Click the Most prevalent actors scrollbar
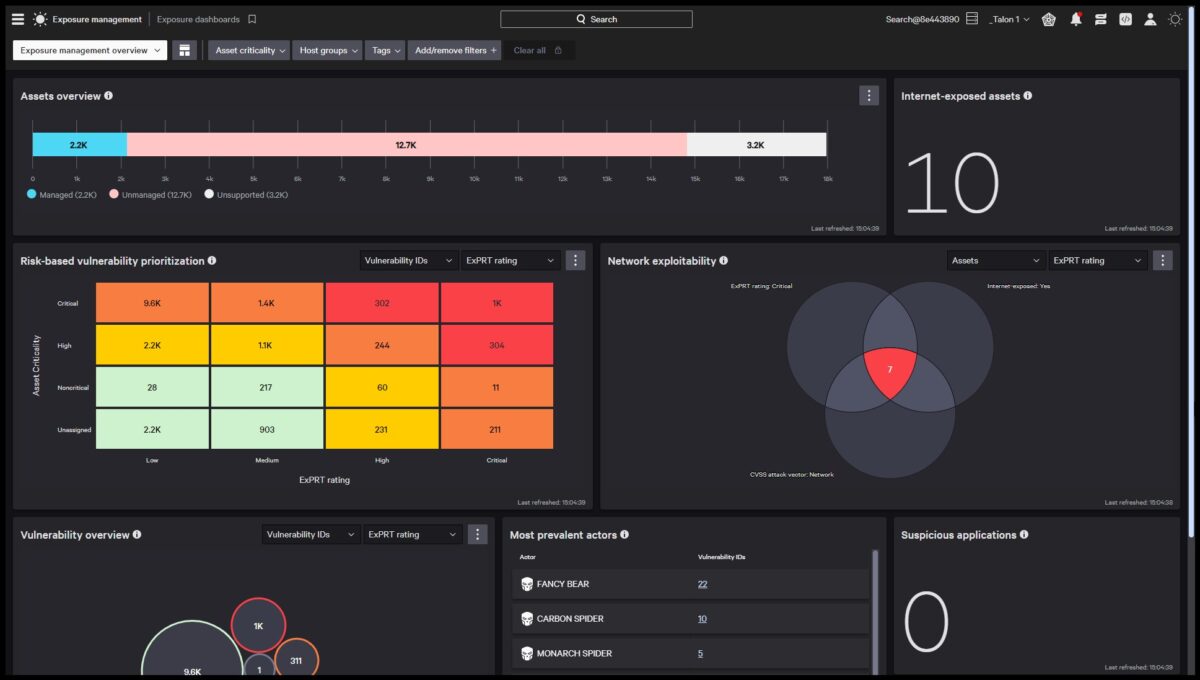The width and height of the screenshot is (1200, 680). tap(876, 610)
